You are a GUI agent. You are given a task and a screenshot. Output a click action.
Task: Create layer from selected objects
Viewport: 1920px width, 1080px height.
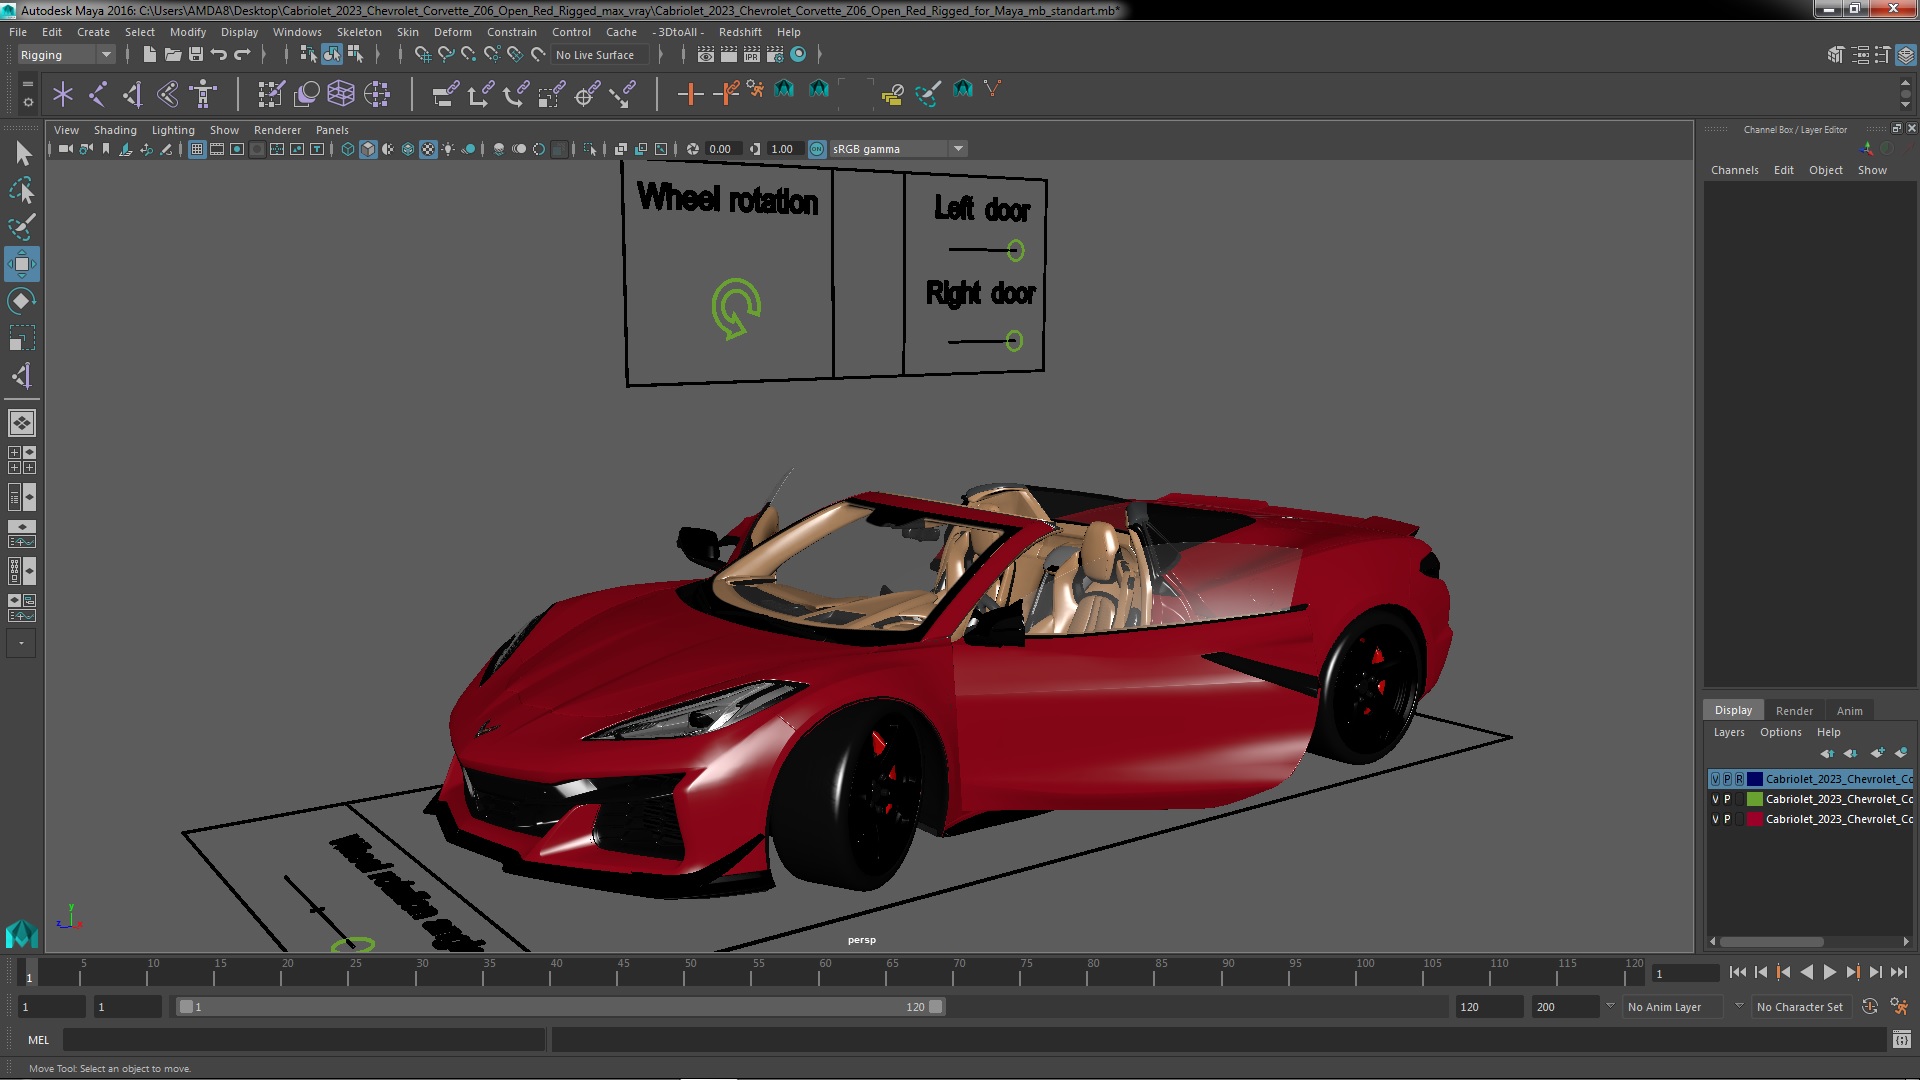[x=1901, y=753]
